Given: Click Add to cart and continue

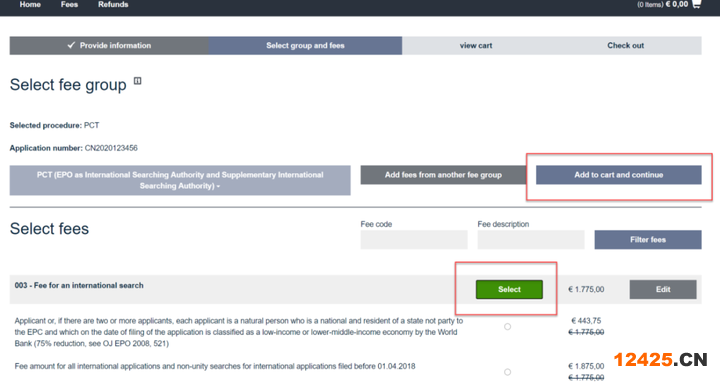Looking at the screenshot, I should 619,175.
